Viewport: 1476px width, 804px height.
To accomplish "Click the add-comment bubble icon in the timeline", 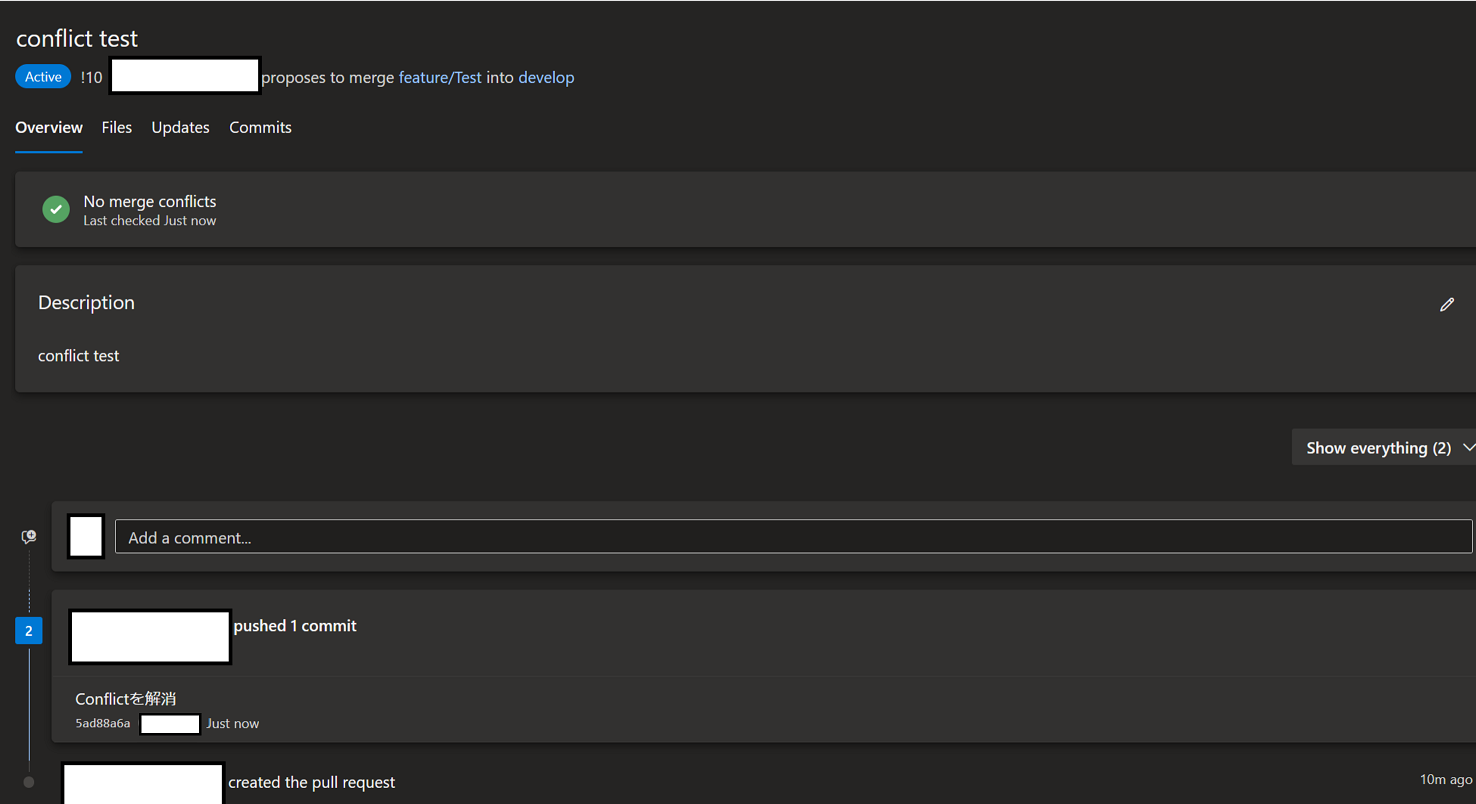I will (x=28, y=536).
